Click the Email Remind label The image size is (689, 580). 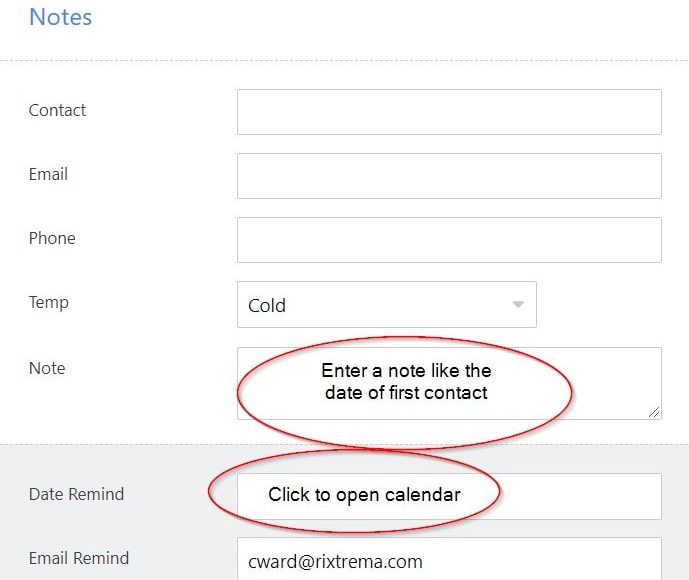79,558
